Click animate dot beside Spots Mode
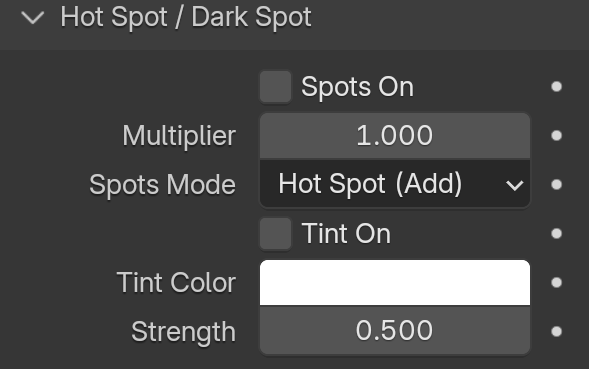 [556, 184]
